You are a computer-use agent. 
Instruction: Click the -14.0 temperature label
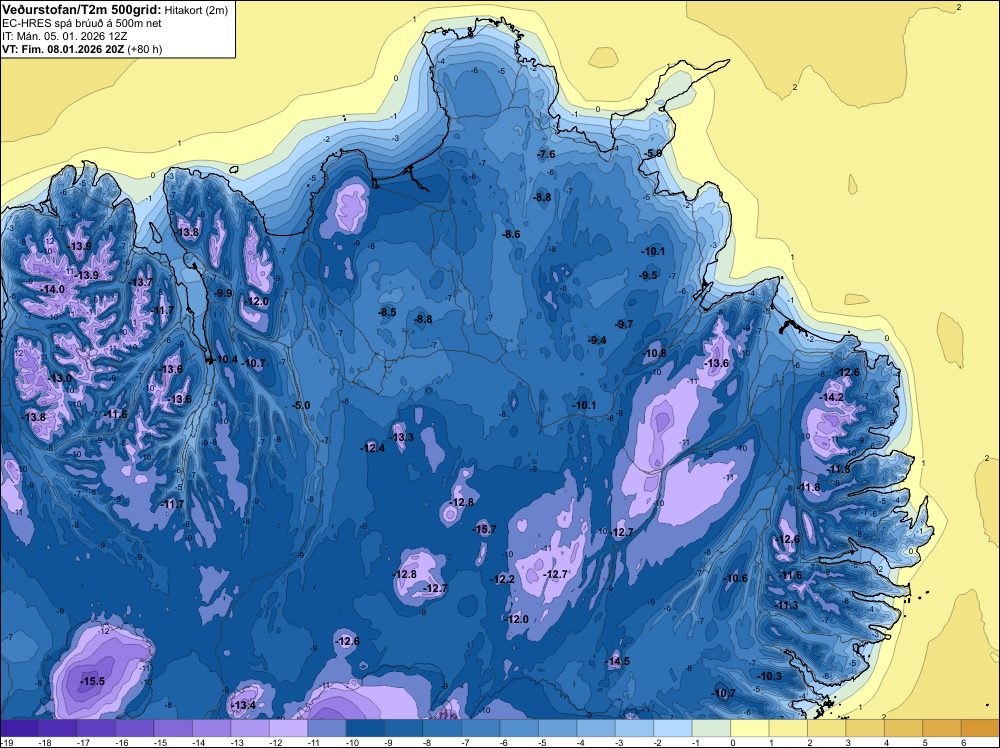tap(52, 290)
